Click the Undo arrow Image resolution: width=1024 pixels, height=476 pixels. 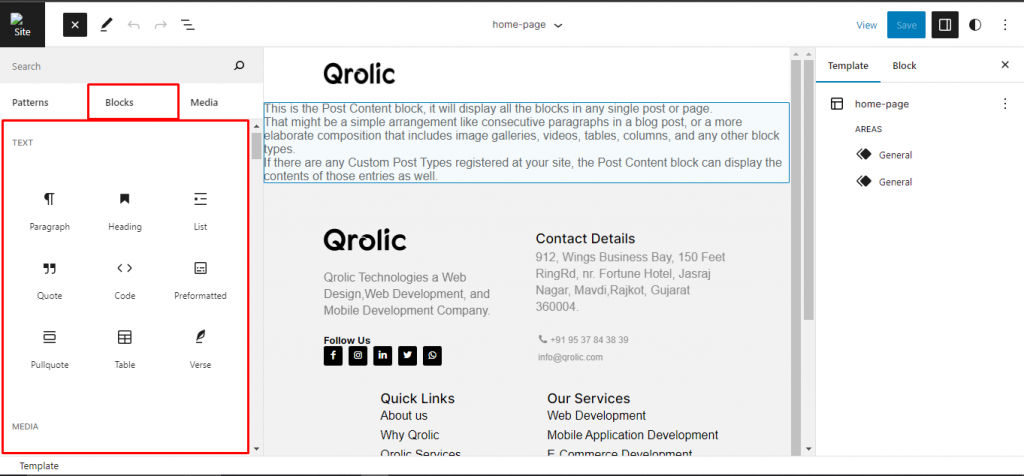tap(134, 25)
